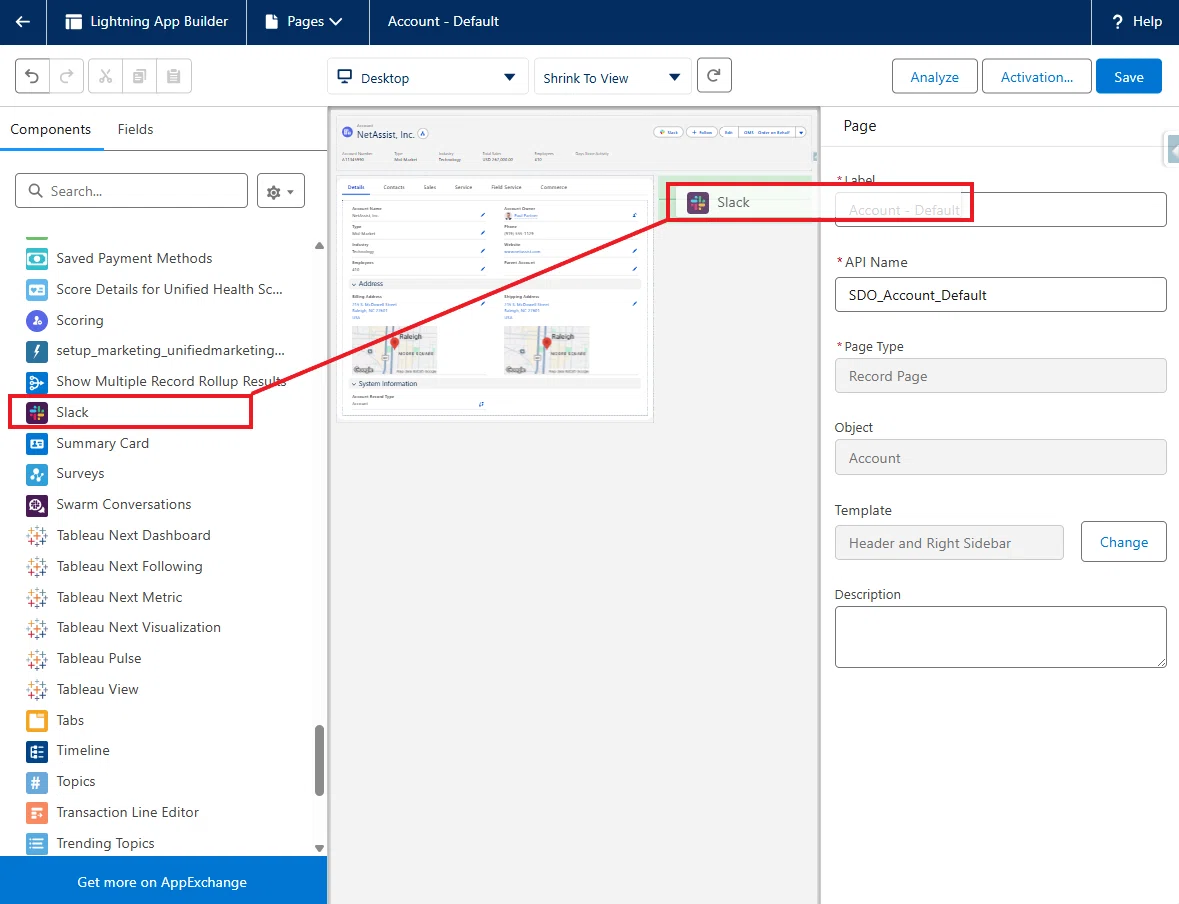Select the Commerce tab in canvas
The width and height of the screenshot is (1179, 904).
coord(553,187)
